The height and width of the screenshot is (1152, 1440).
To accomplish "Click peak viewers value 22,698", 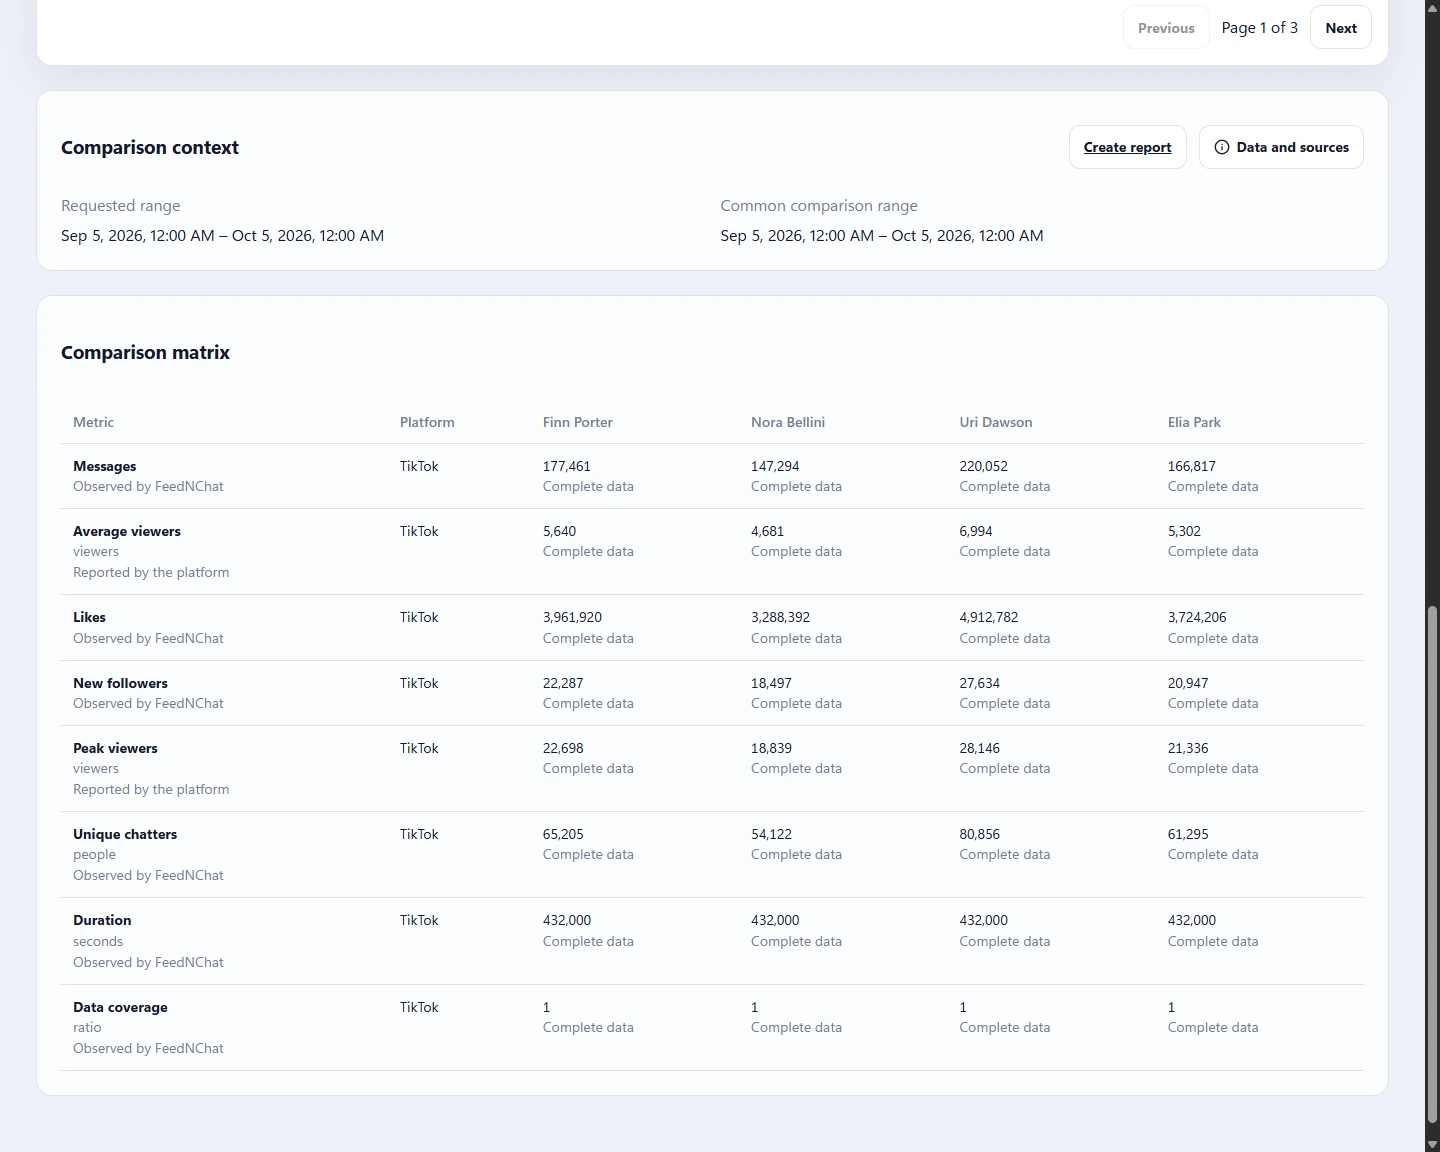I will pyautogui.click(x=563, y=748).
